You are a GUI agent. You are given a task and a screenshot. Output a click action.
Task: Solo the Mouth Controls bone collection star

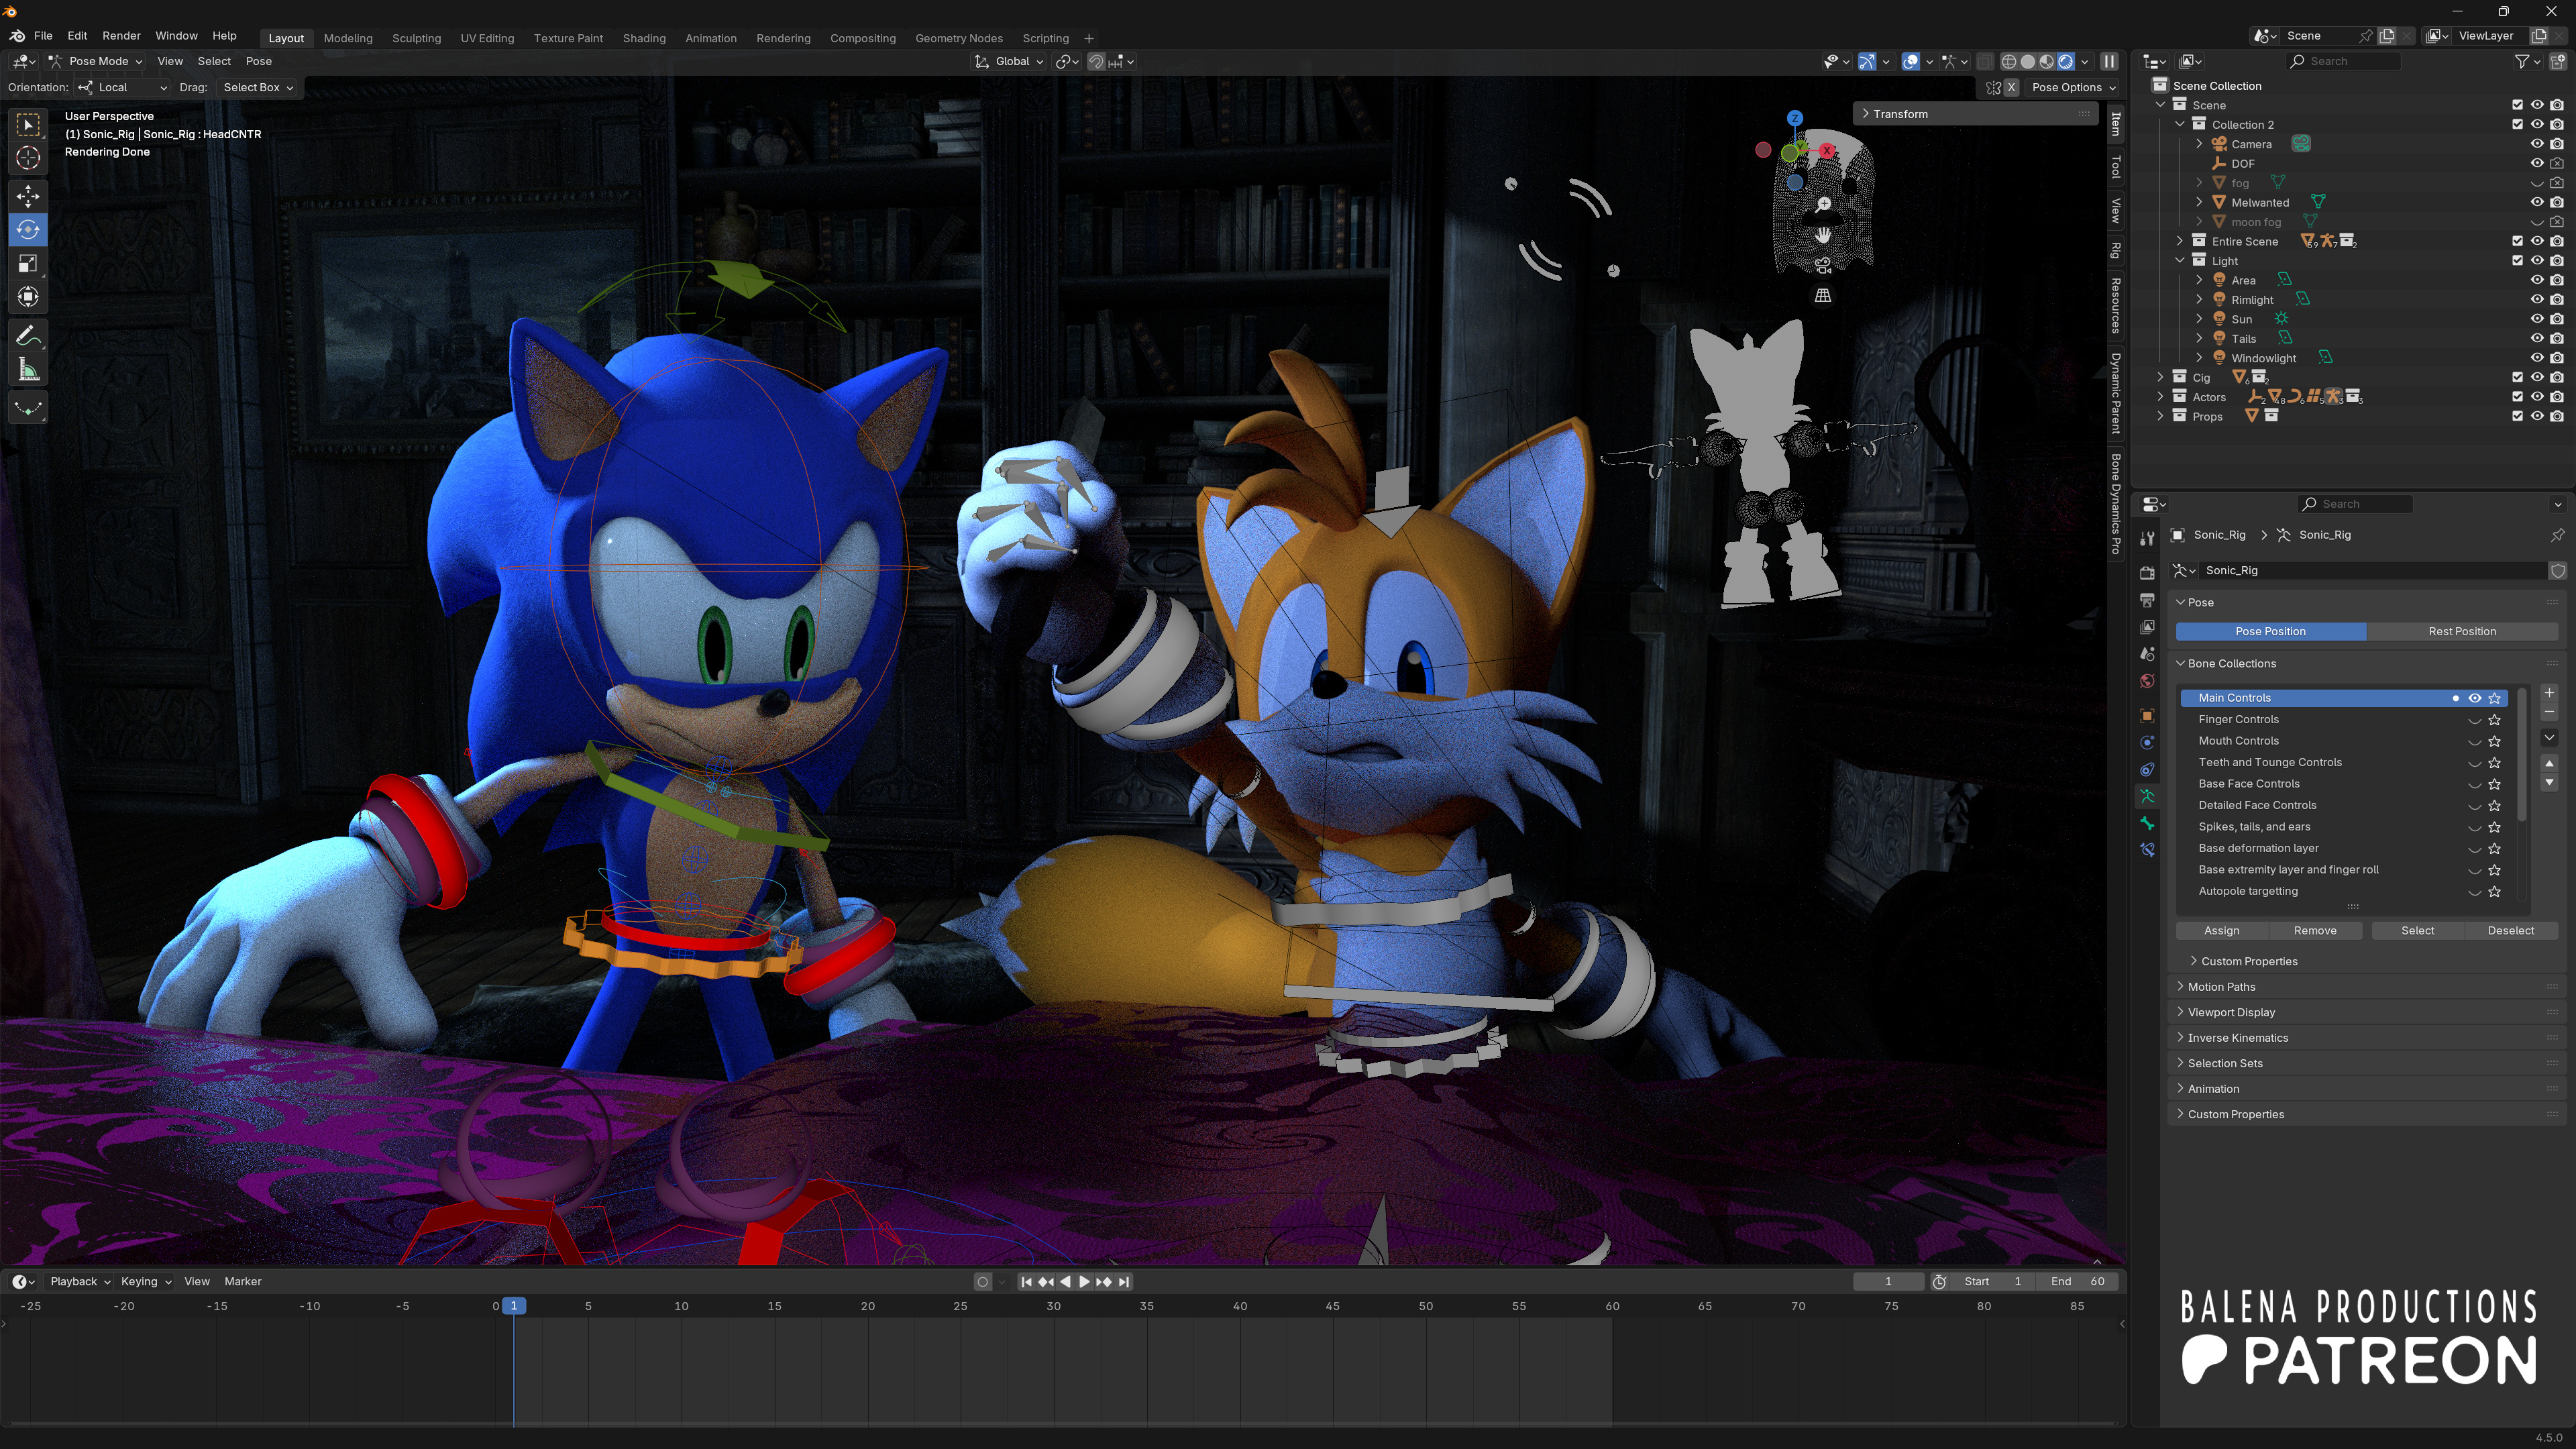click(x=2495, y=741)
